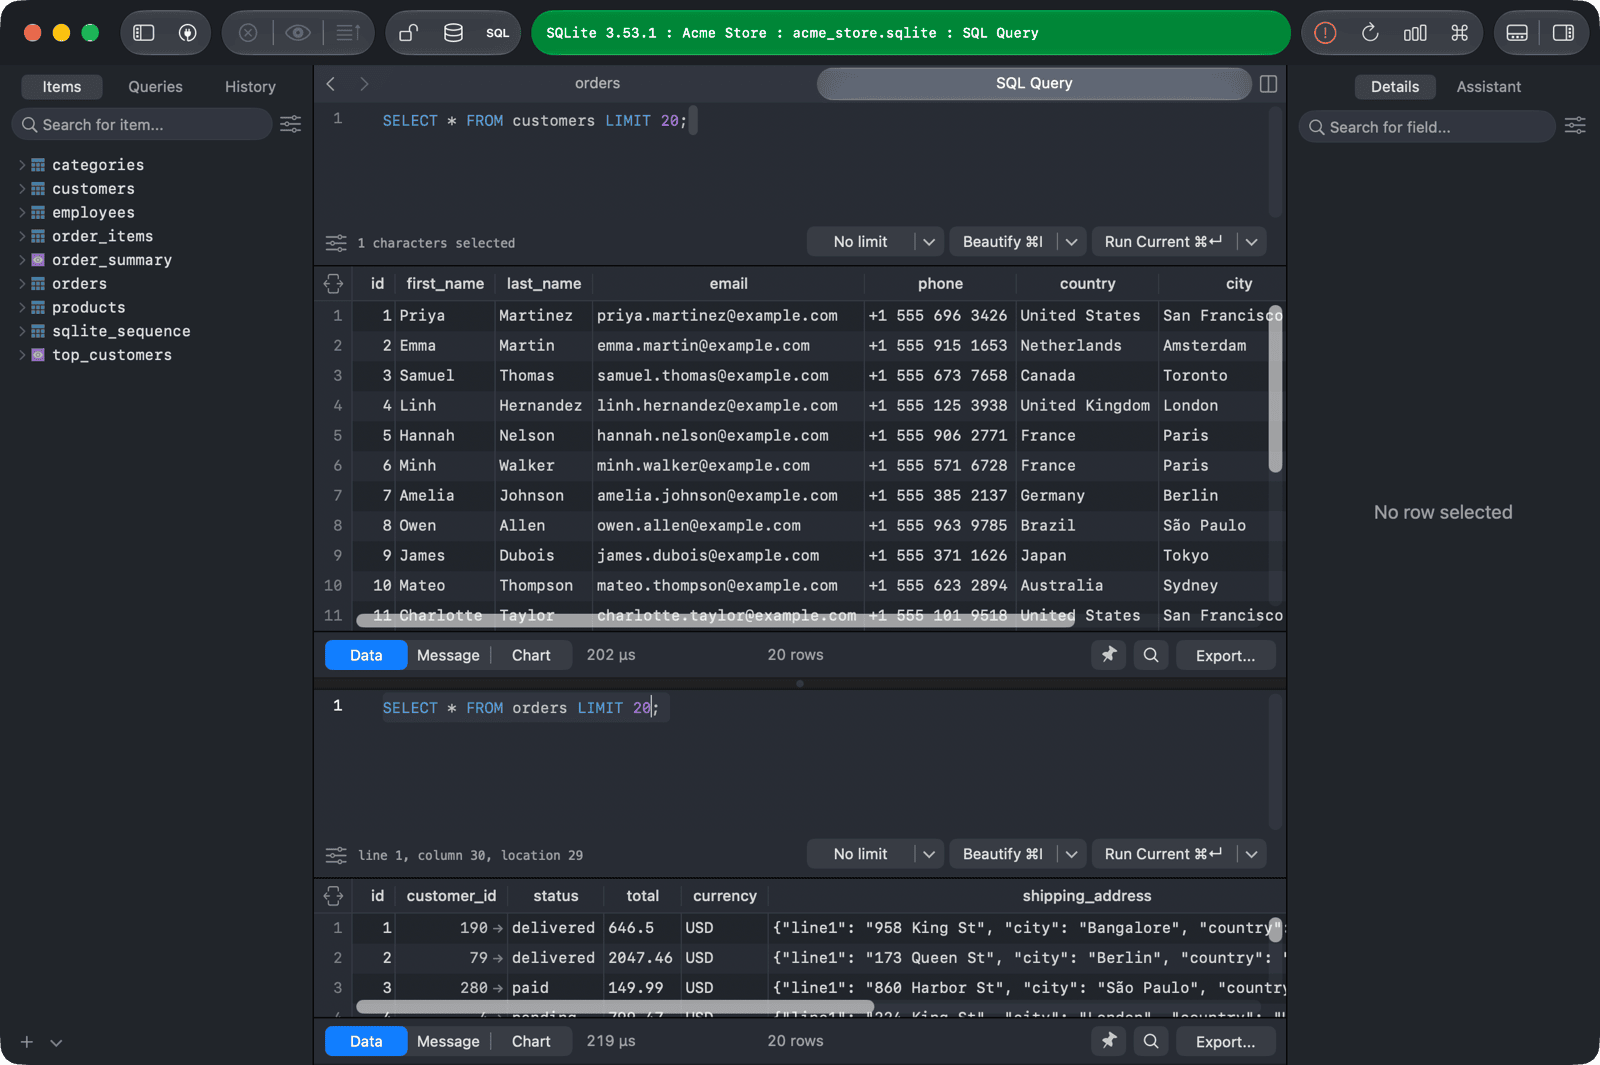Viewport: 1600px width, 1065px height.
Task: Pin the orders query result
Action: [1109, 1041]
